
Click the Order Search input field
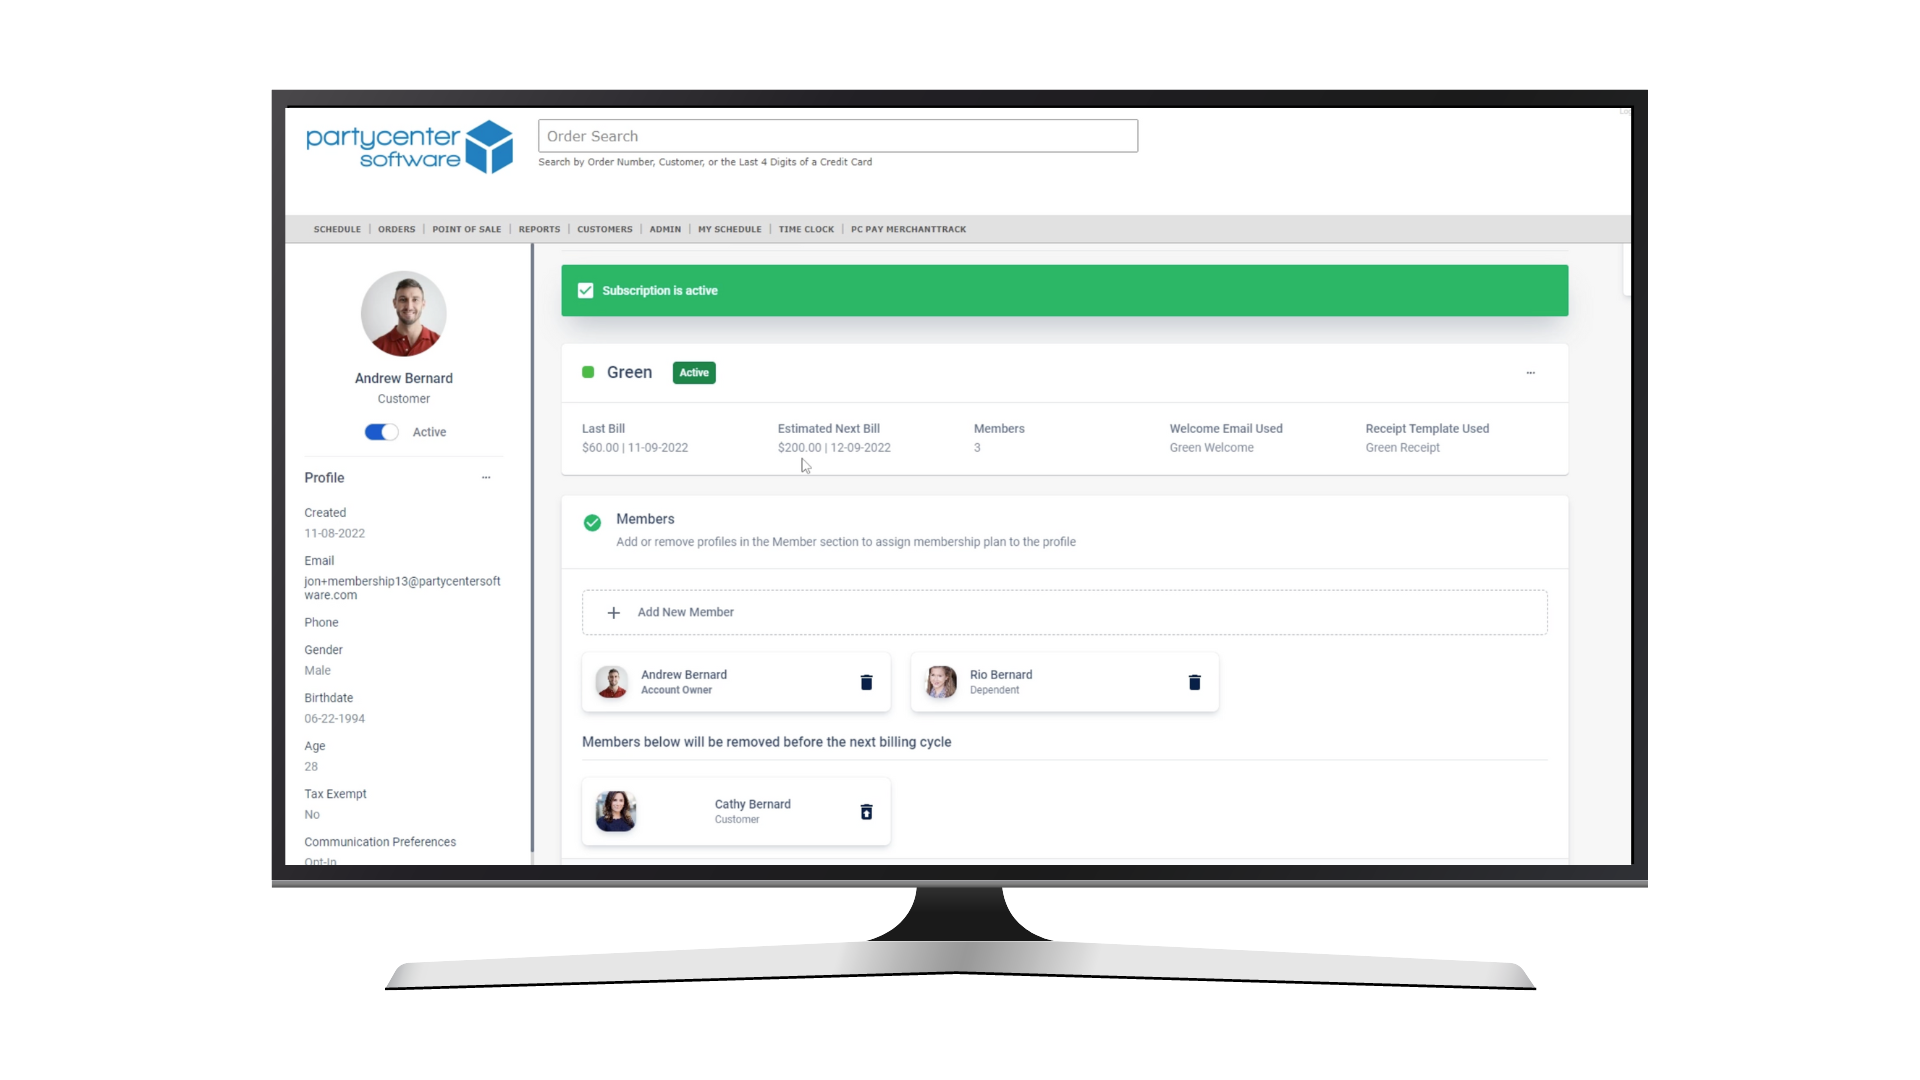(837, 136)
